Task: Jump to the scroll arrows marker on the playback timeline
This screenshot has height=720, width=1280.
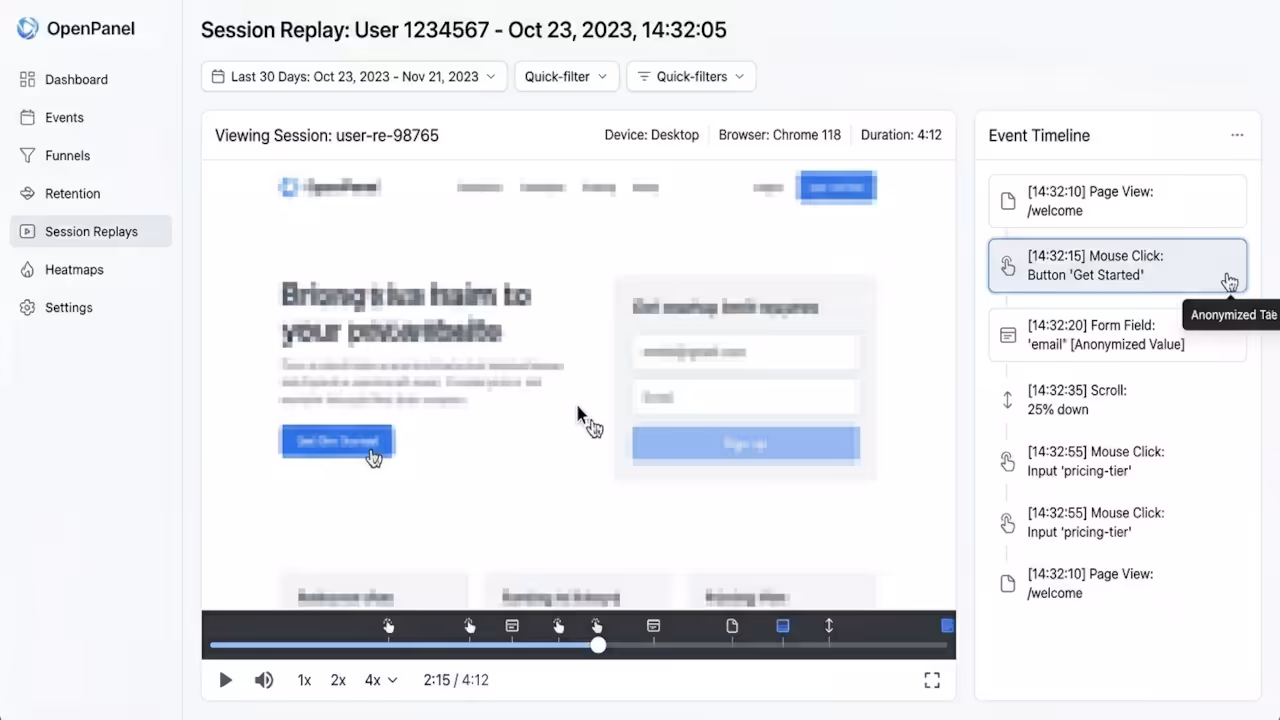Action: (x=829, y=626)
